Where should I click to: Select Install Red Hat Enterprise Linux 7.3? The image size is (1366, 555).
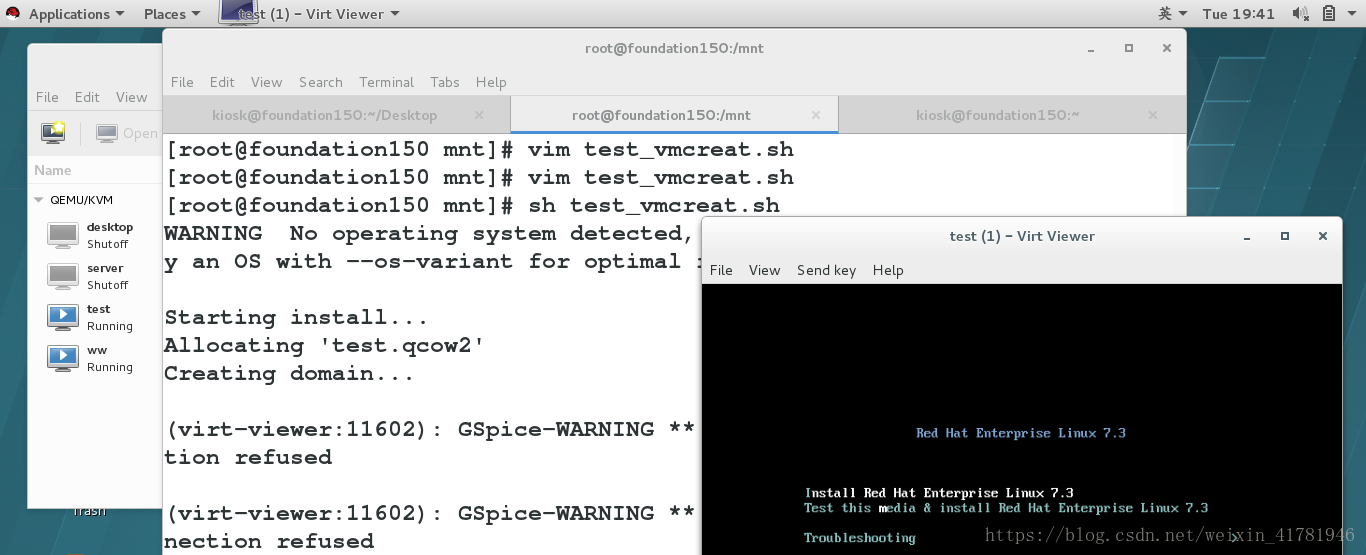pos(939,493)
